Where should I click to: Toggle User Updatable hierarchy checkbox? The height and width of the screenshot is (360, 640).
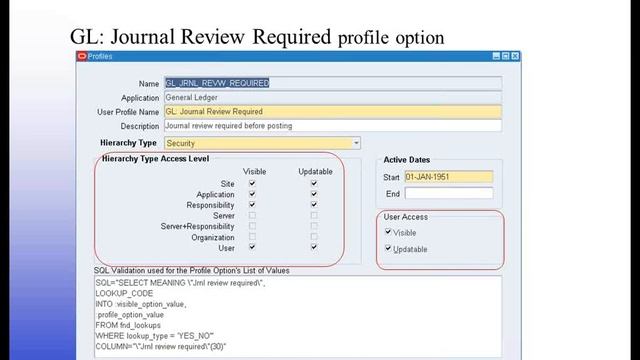click(314, 247)
